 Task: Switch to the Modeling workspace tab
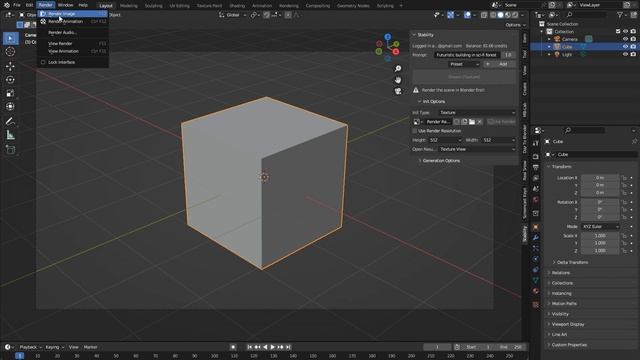pos(129,6)
